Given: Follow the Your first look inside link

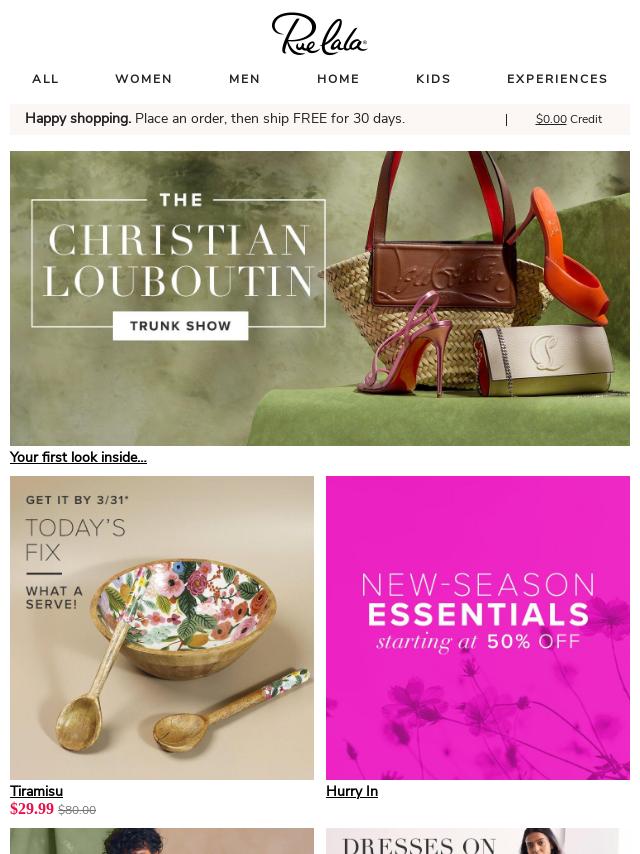Looking at the screenshot, I should pyautogui.click(x=78, y=458).
